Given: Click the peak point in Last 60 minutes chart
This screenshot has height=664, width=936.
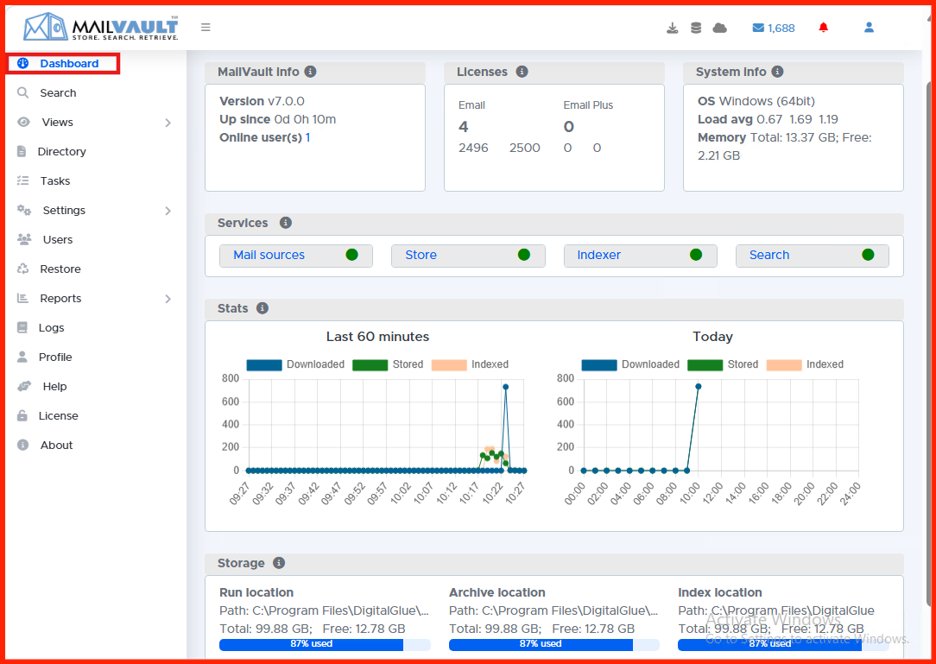Looking at the screenshot, I should (x=506, y=387).
